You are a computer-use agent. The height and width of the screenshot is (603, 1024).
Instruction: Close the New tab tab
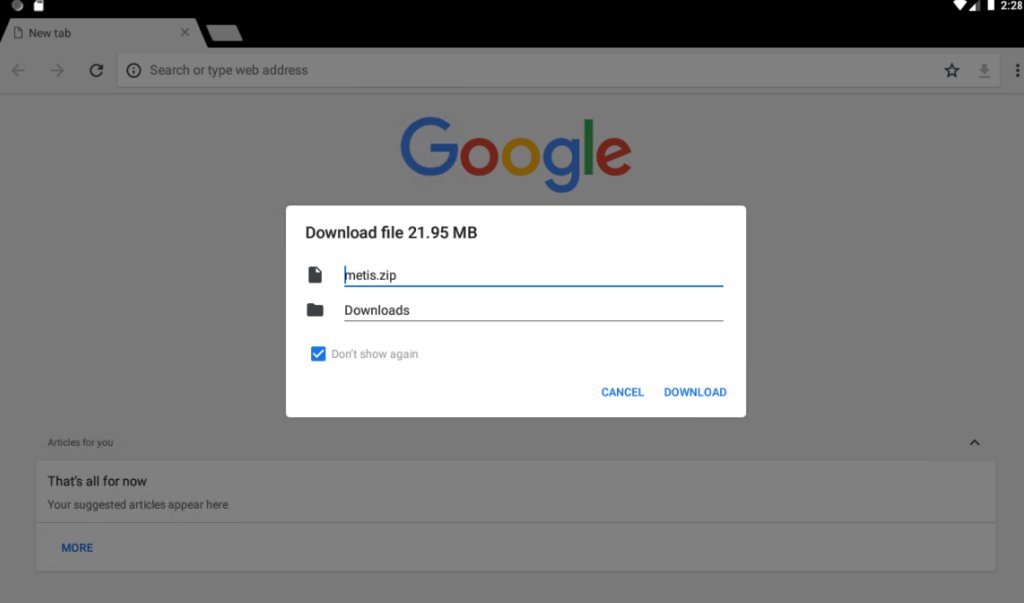[x=185, y=33]
